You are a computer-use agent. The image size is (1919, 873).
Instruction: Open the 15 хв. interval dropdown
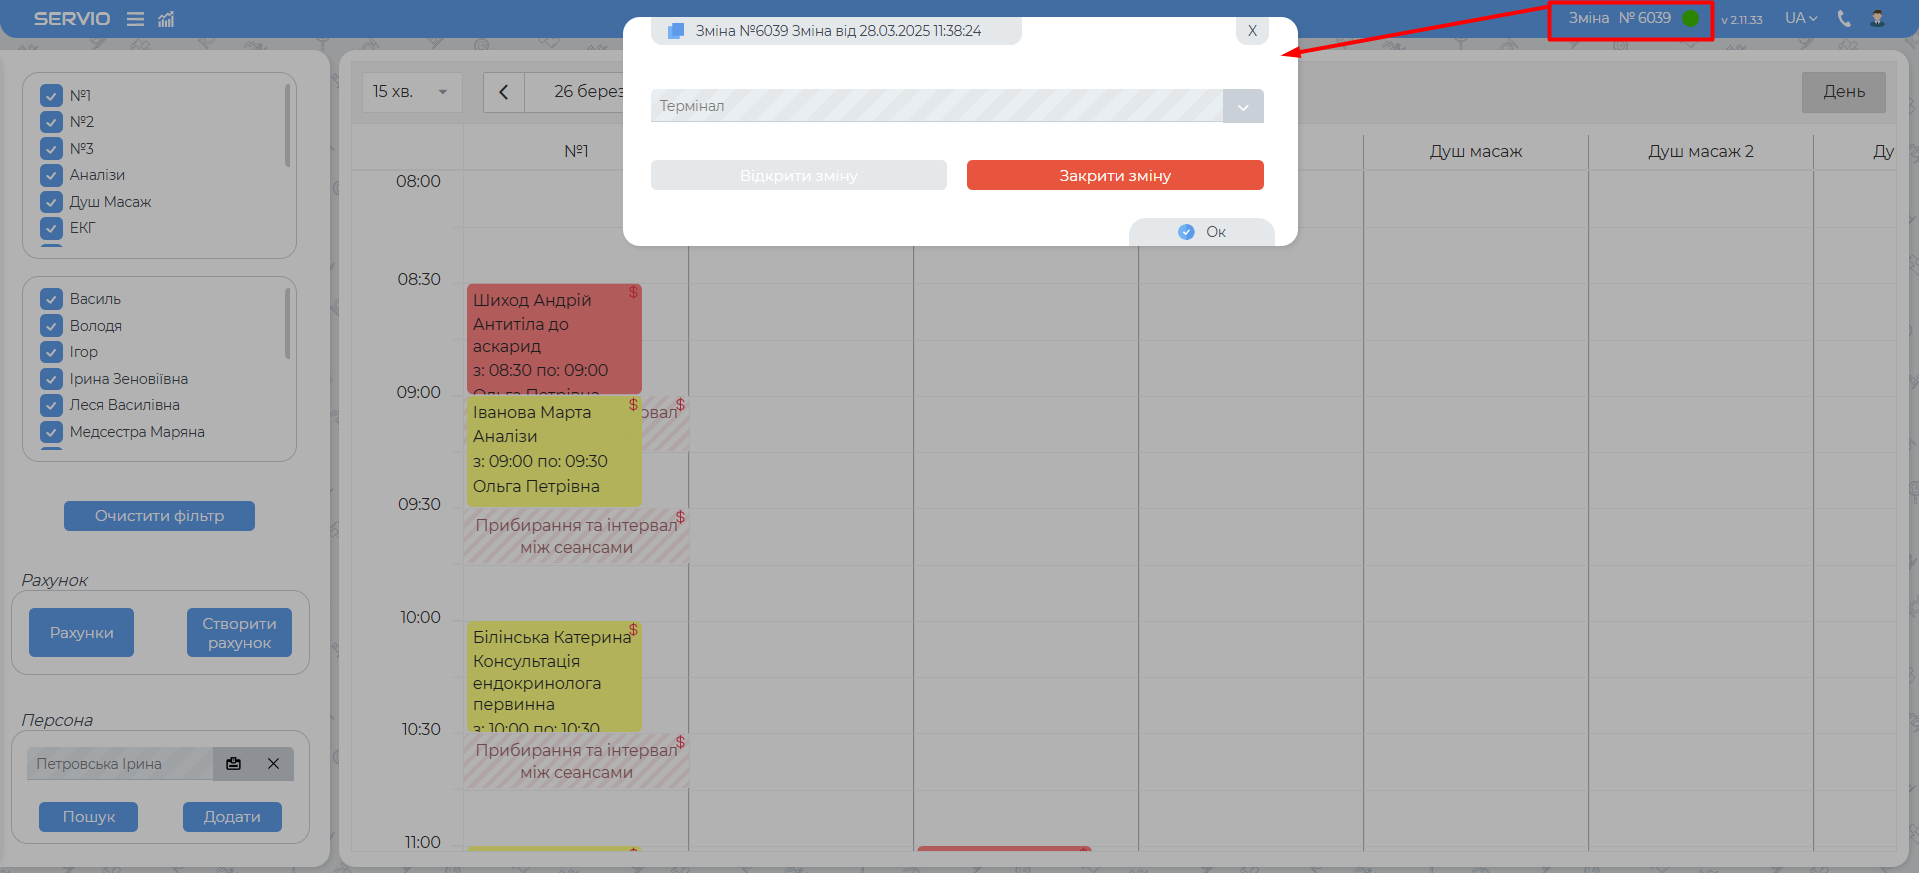tap(411, 92)
